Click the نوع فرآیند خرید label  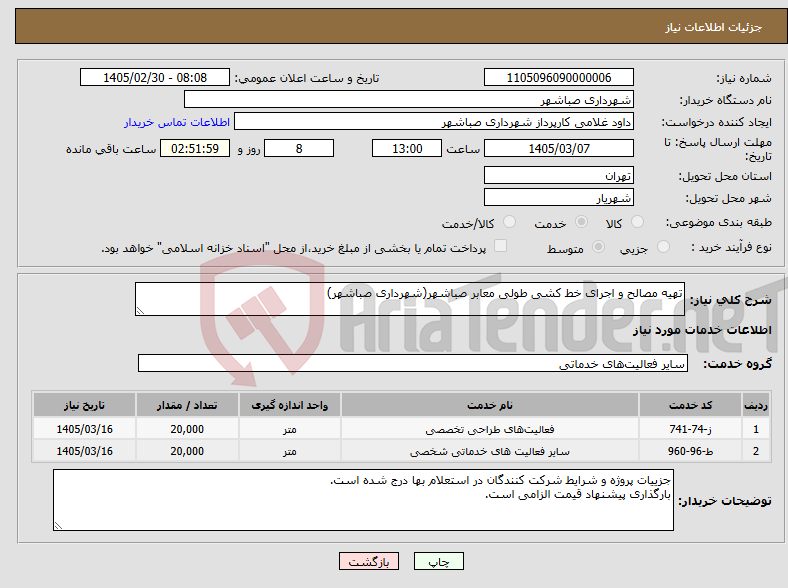(732, 247)
